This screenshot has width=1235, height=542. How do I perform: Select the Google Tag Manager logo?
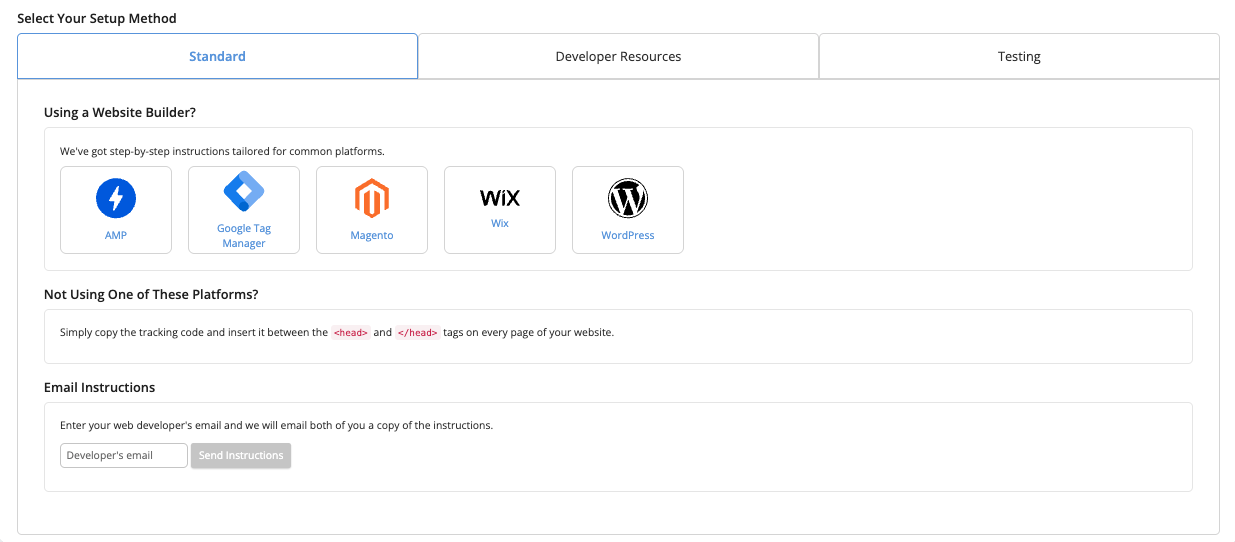(244, 191)
